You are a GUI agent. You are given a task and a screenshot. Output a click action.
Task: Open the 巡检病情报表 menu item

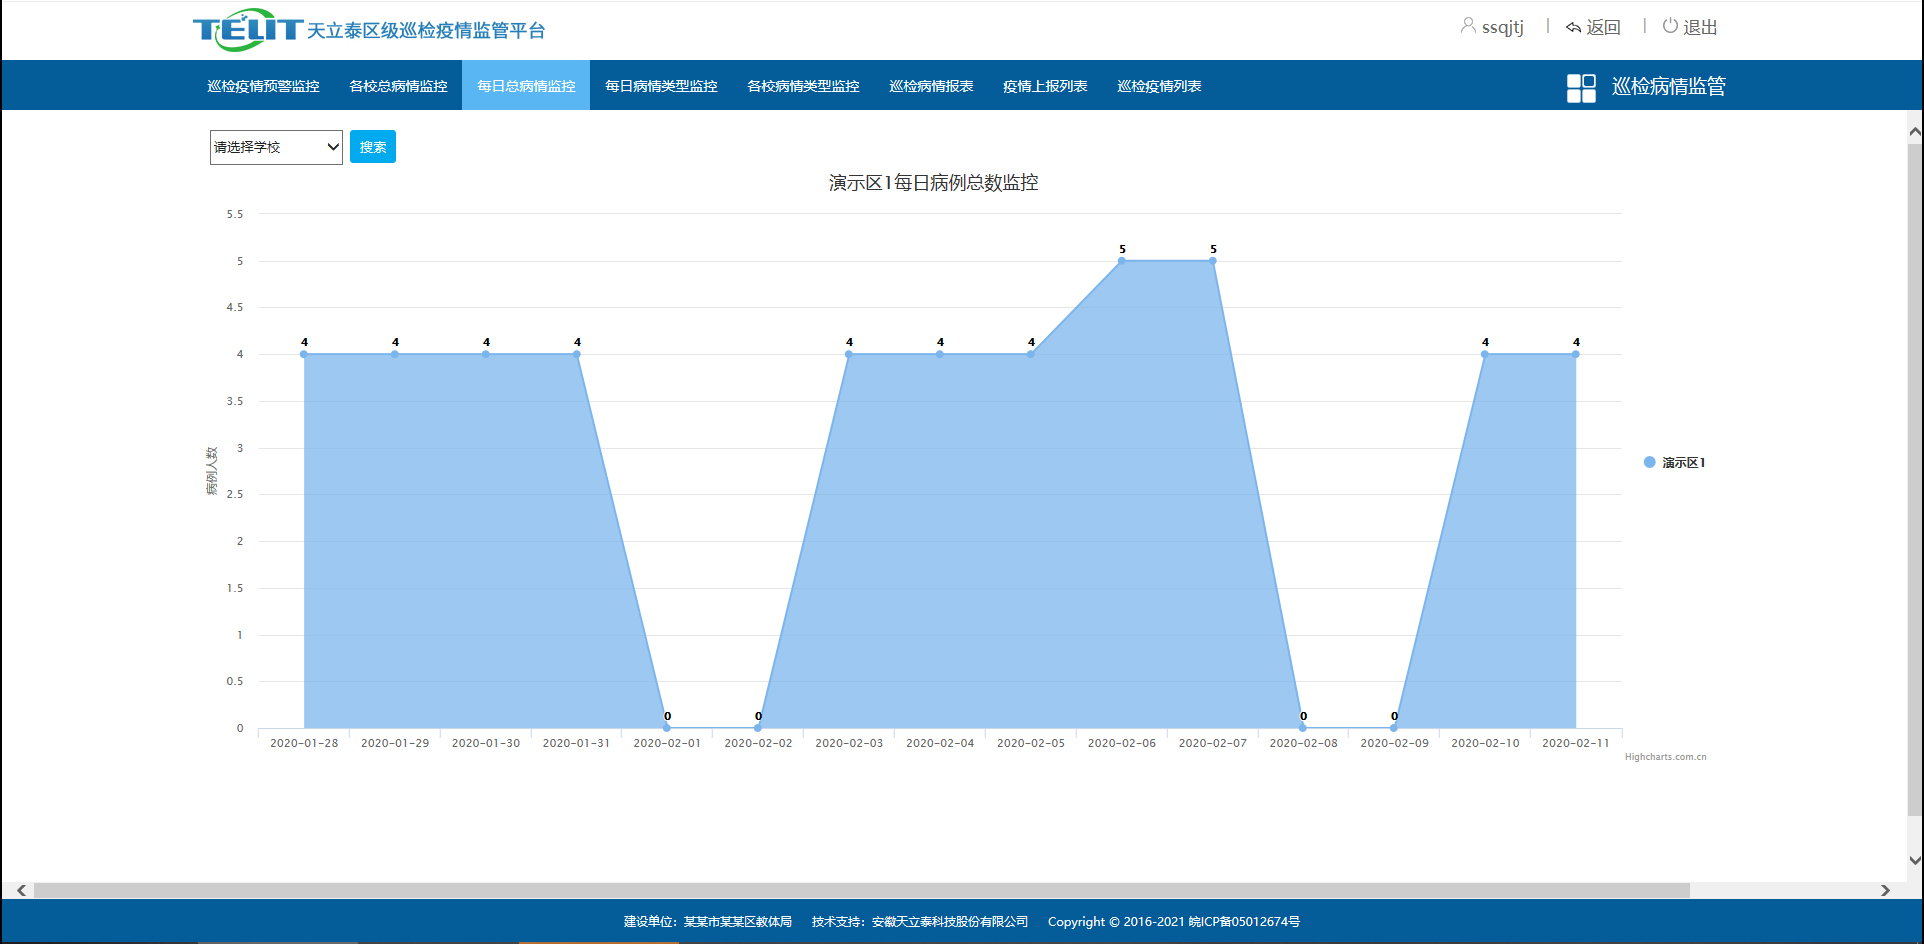[x=931, y=86]
